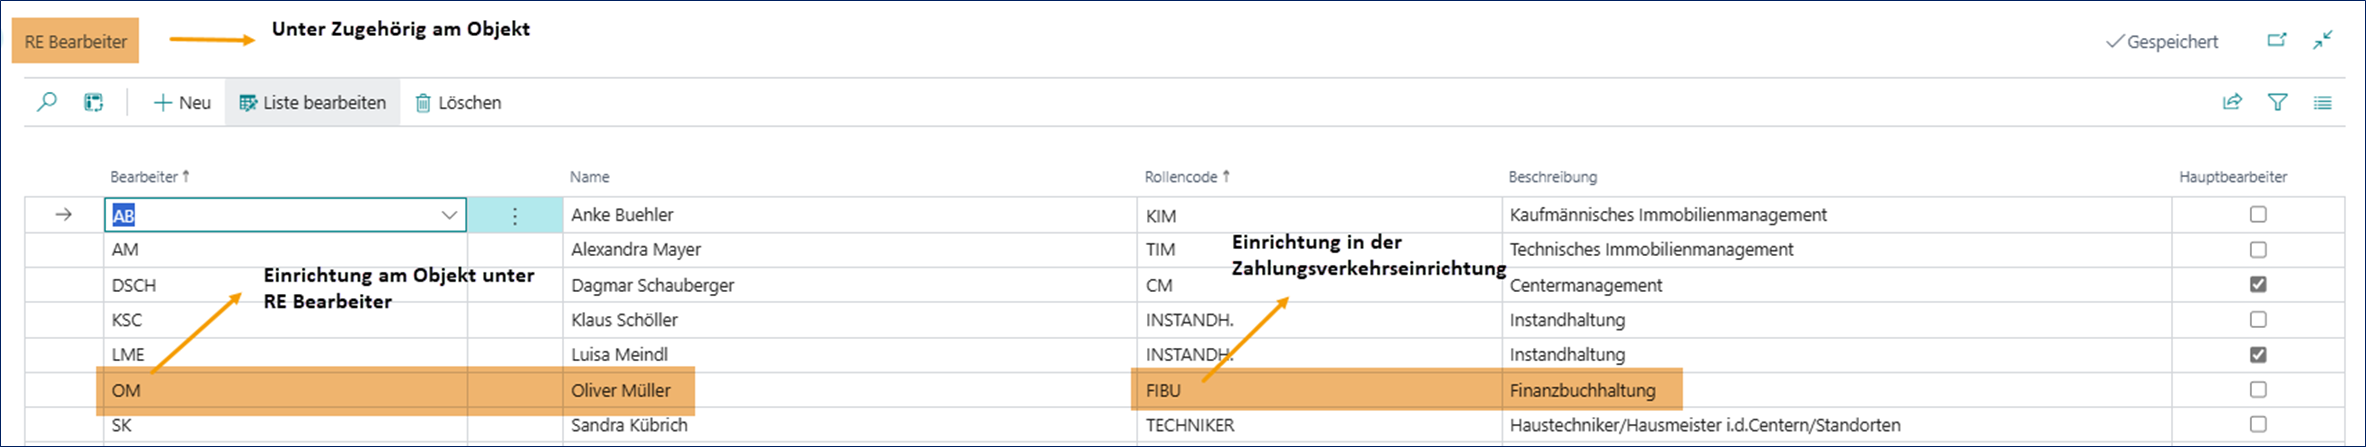Uncheck Hauptbearbeiter for Dagmar Schauberger
Screen dimensions: 2366x447
pyautogui.click(x=2258, y=284)
